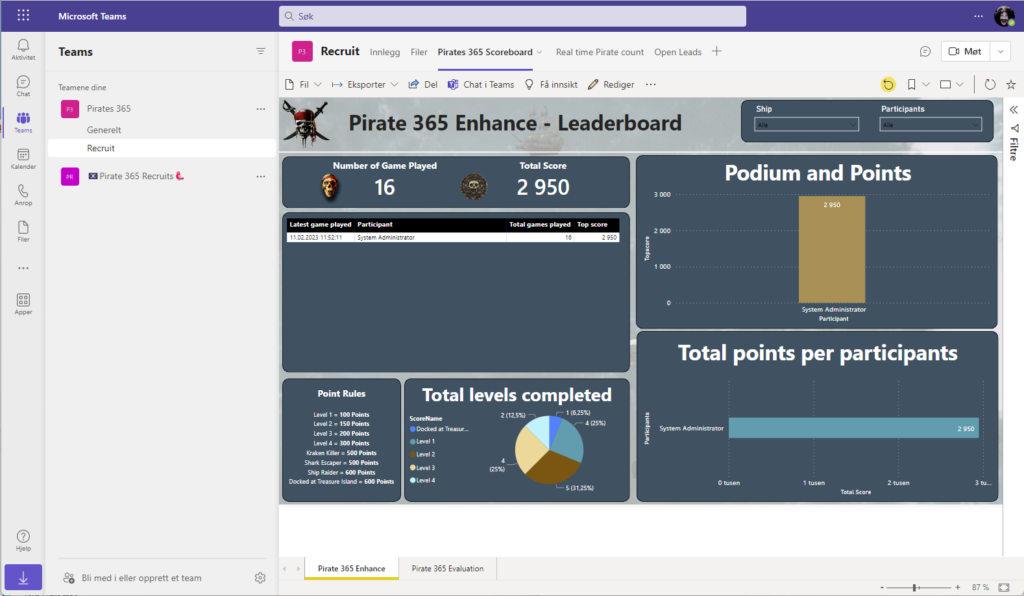Open the Aktivitet notifications bell
Viewport: 1024px width, 596px height.
pos(23,49)
